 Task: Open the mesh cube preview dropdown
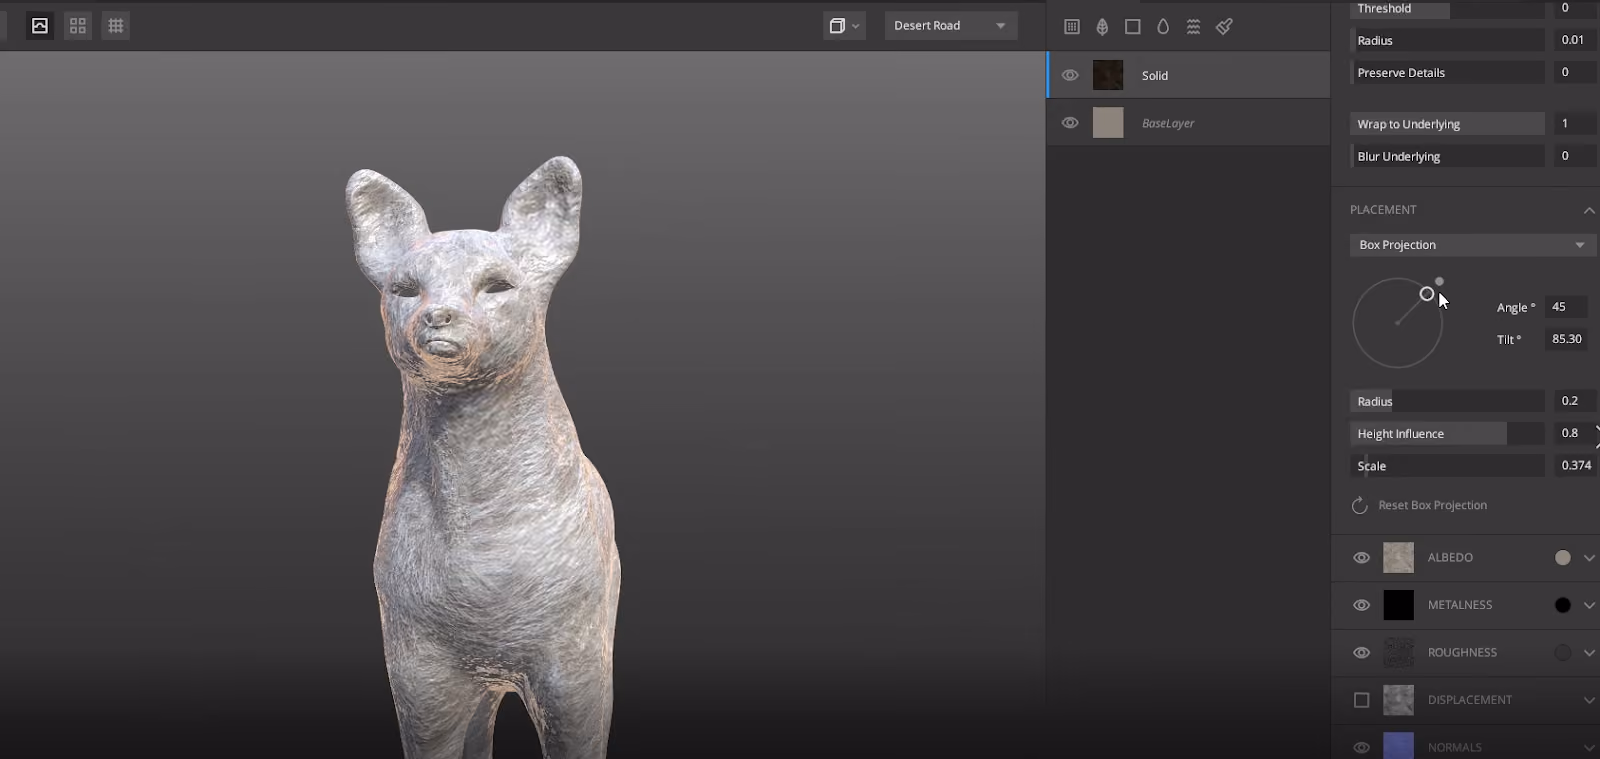[844, 26]
